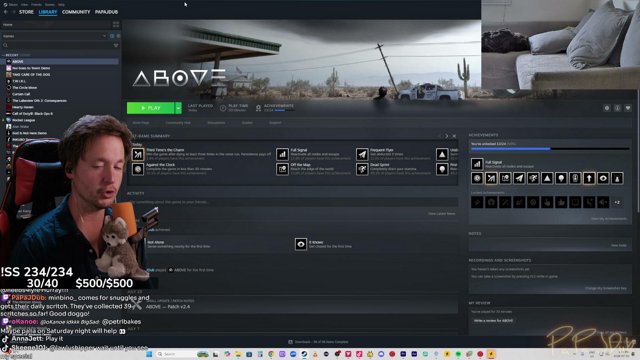The width and height of the screenshot is (640, 360).
Task: Open the PAPAJDUB profile tab
Action: (x=106, y=12)
